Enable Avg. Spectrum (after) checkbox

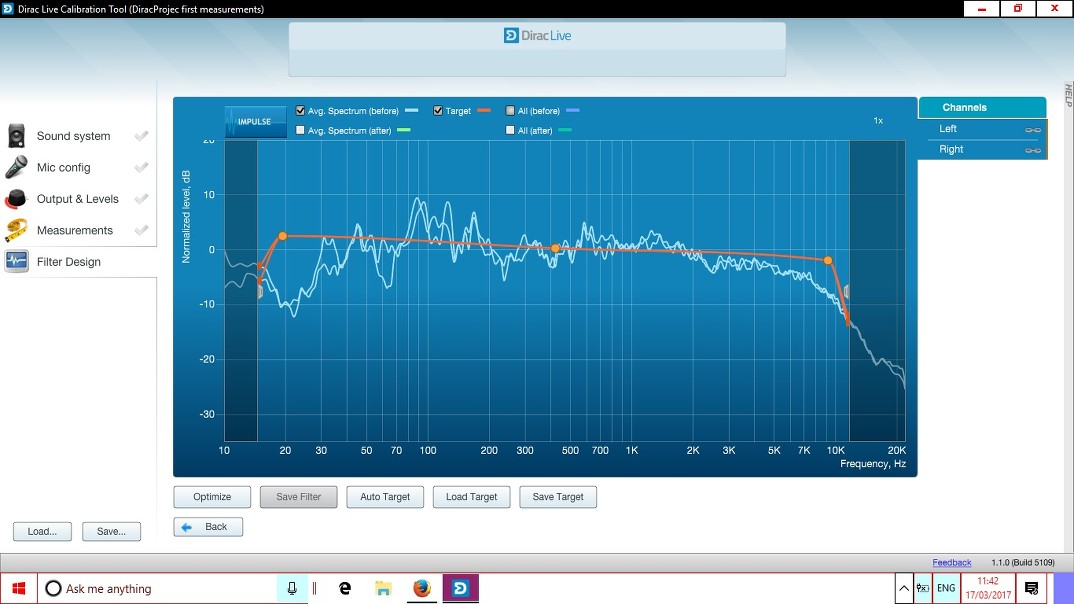[301, 130]
